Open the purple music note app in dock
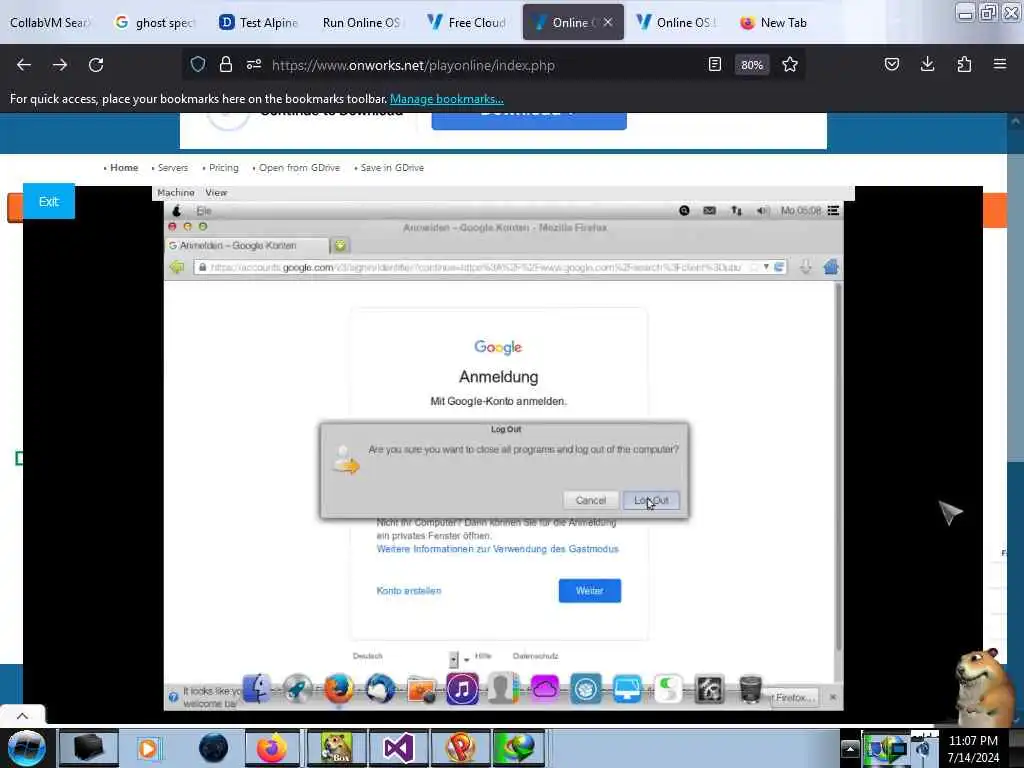The height and width of the screenshot is (768, 1024). pos(462,689)
